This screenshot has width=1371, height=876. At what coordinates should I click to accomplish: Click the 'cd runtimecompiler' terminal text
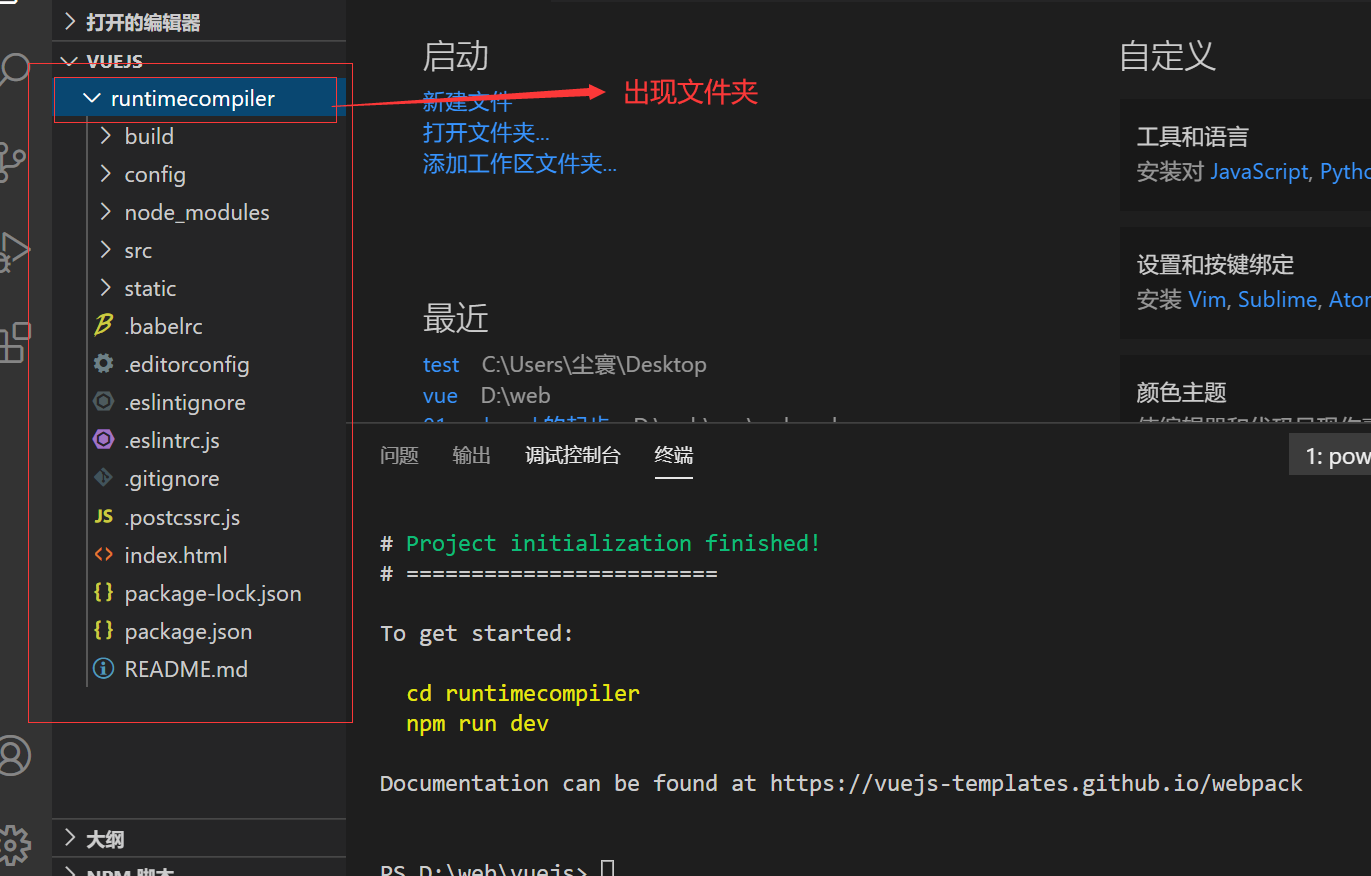click(x=523, y=693)
